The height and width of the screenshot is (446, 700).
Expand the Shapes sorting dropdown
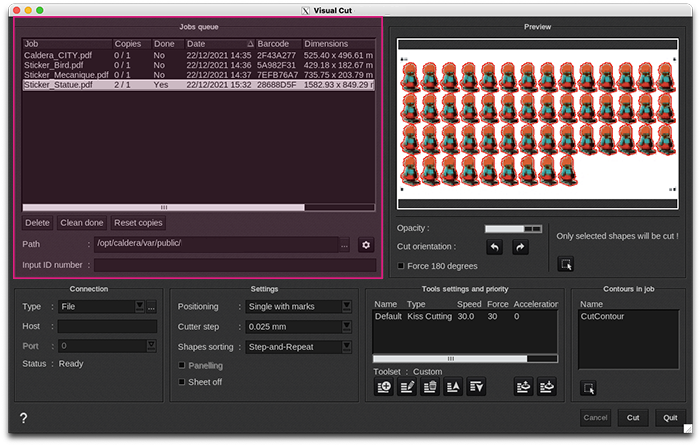[298, 347]
